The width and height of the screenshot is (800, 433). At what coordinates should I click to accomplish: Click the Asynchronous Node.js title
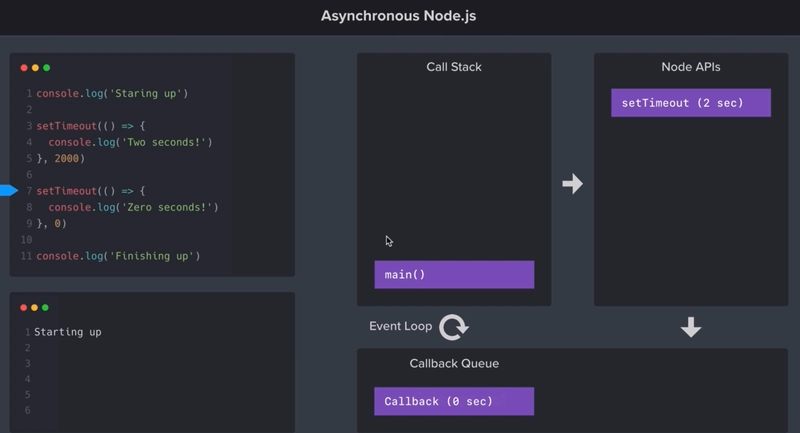[398, 16]
